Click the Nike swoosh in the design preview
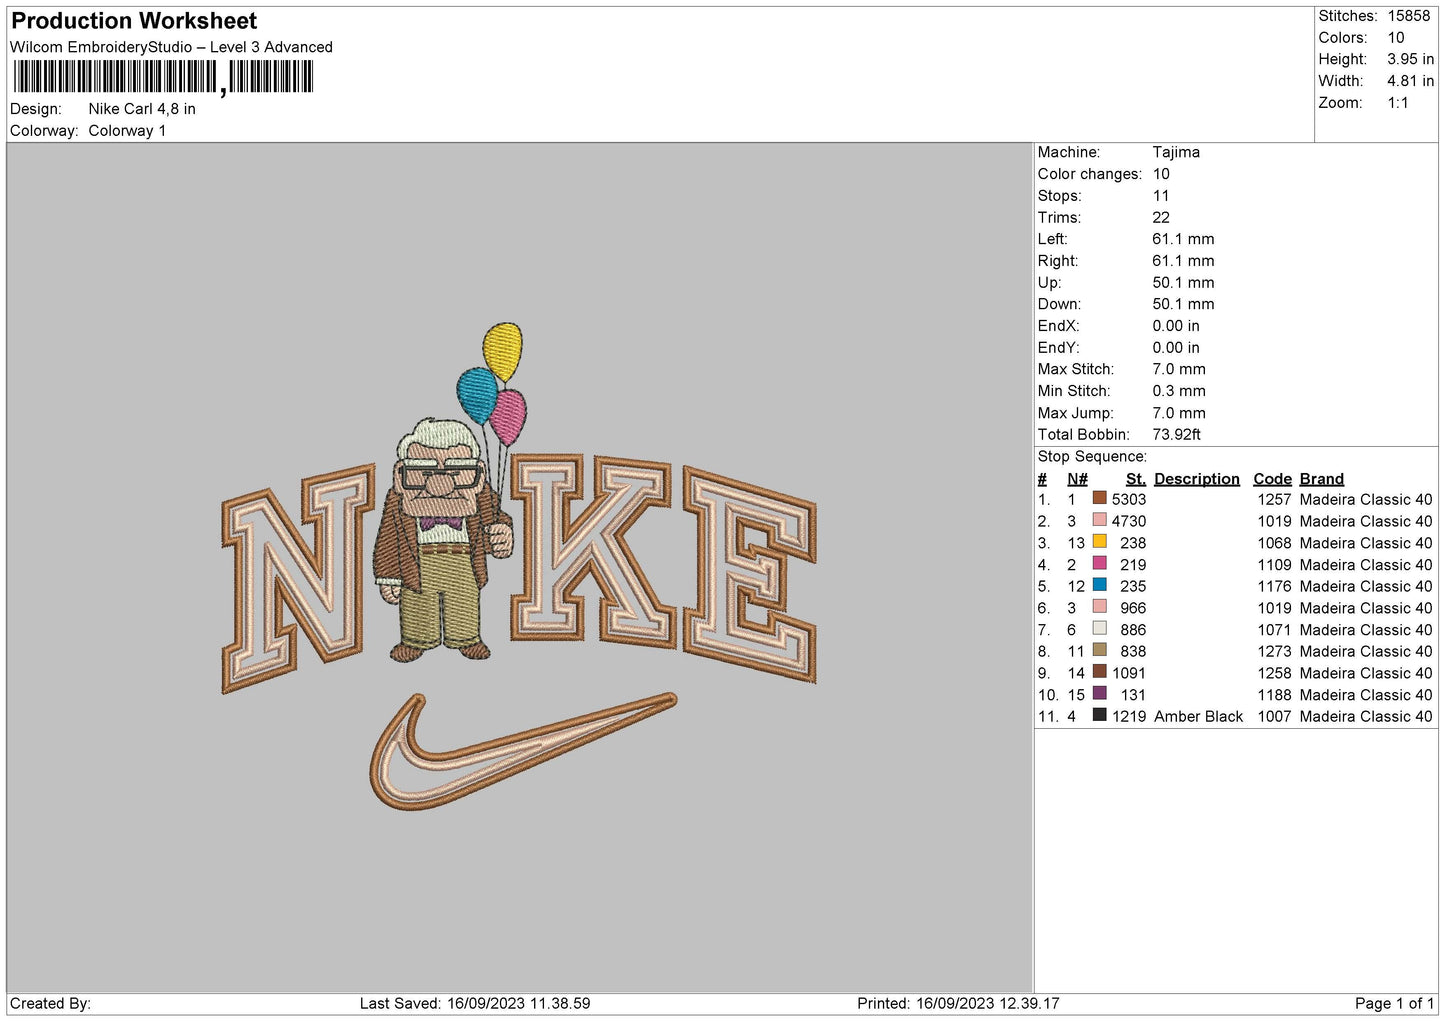The width and height of the screenshot is (1445, 1021). 523,750
